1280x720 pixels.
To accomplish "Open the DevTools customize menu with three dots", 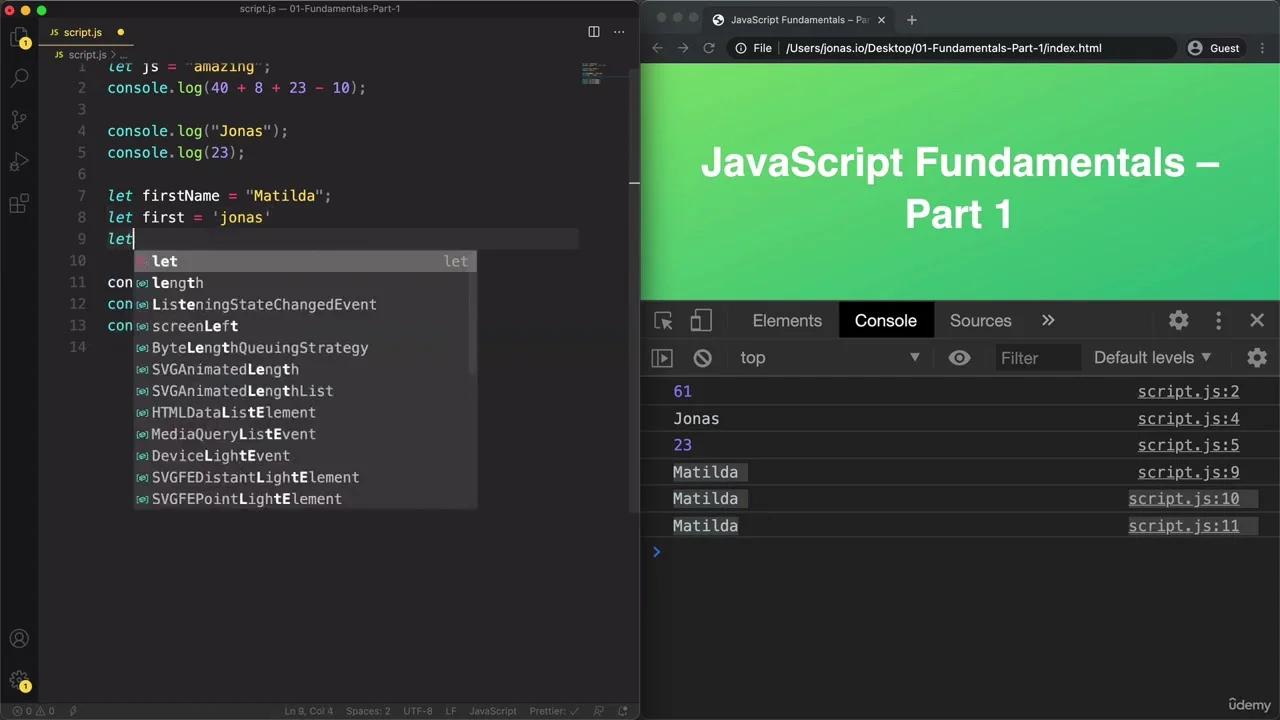I will click(x=1218, y=321).
